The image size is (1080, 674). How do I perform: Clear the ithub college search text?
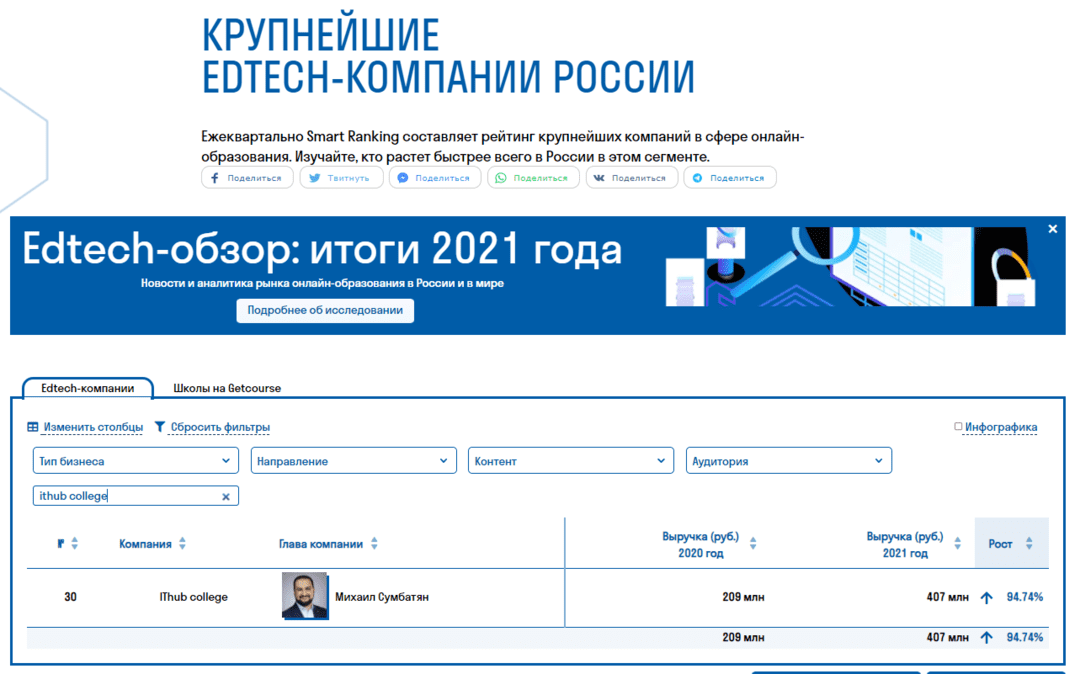point(226,496)
